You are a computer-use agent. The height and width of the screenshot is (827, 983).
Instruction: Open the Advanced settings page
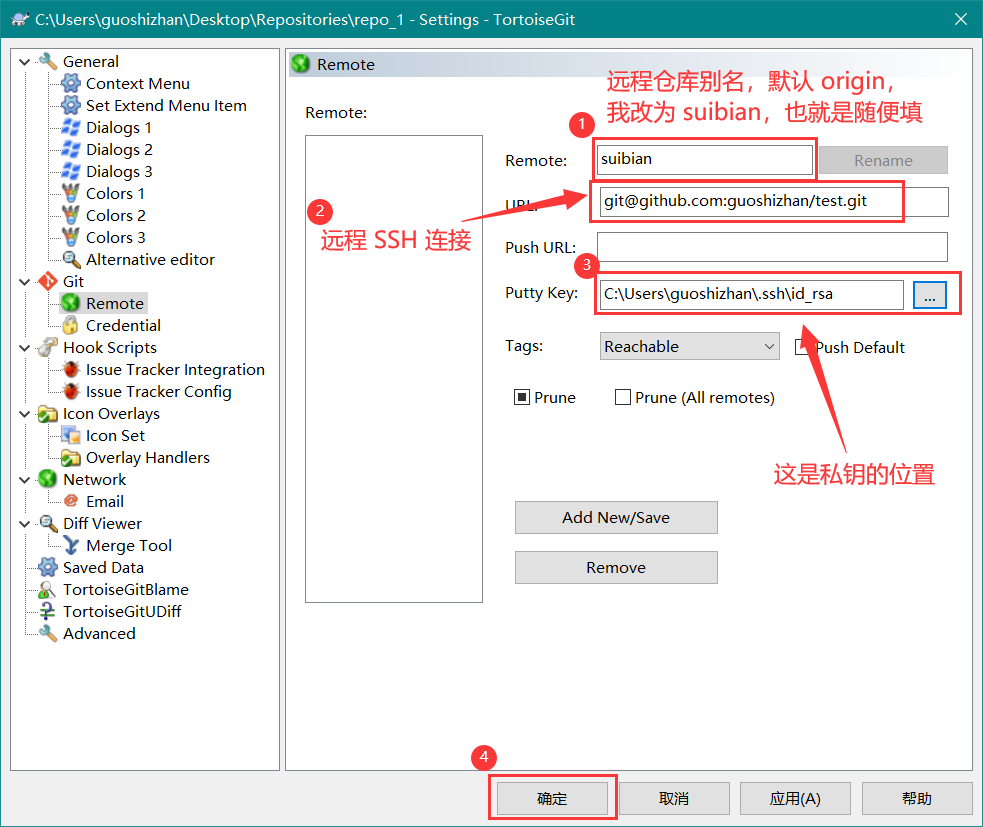98,634
